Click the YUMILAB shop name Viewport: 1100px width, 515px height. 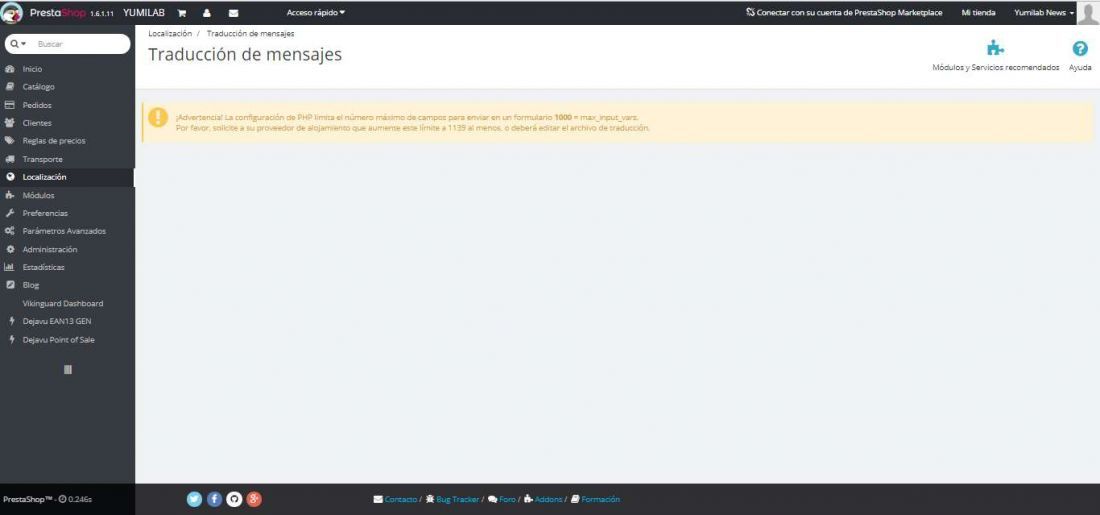tap(144, 13)
